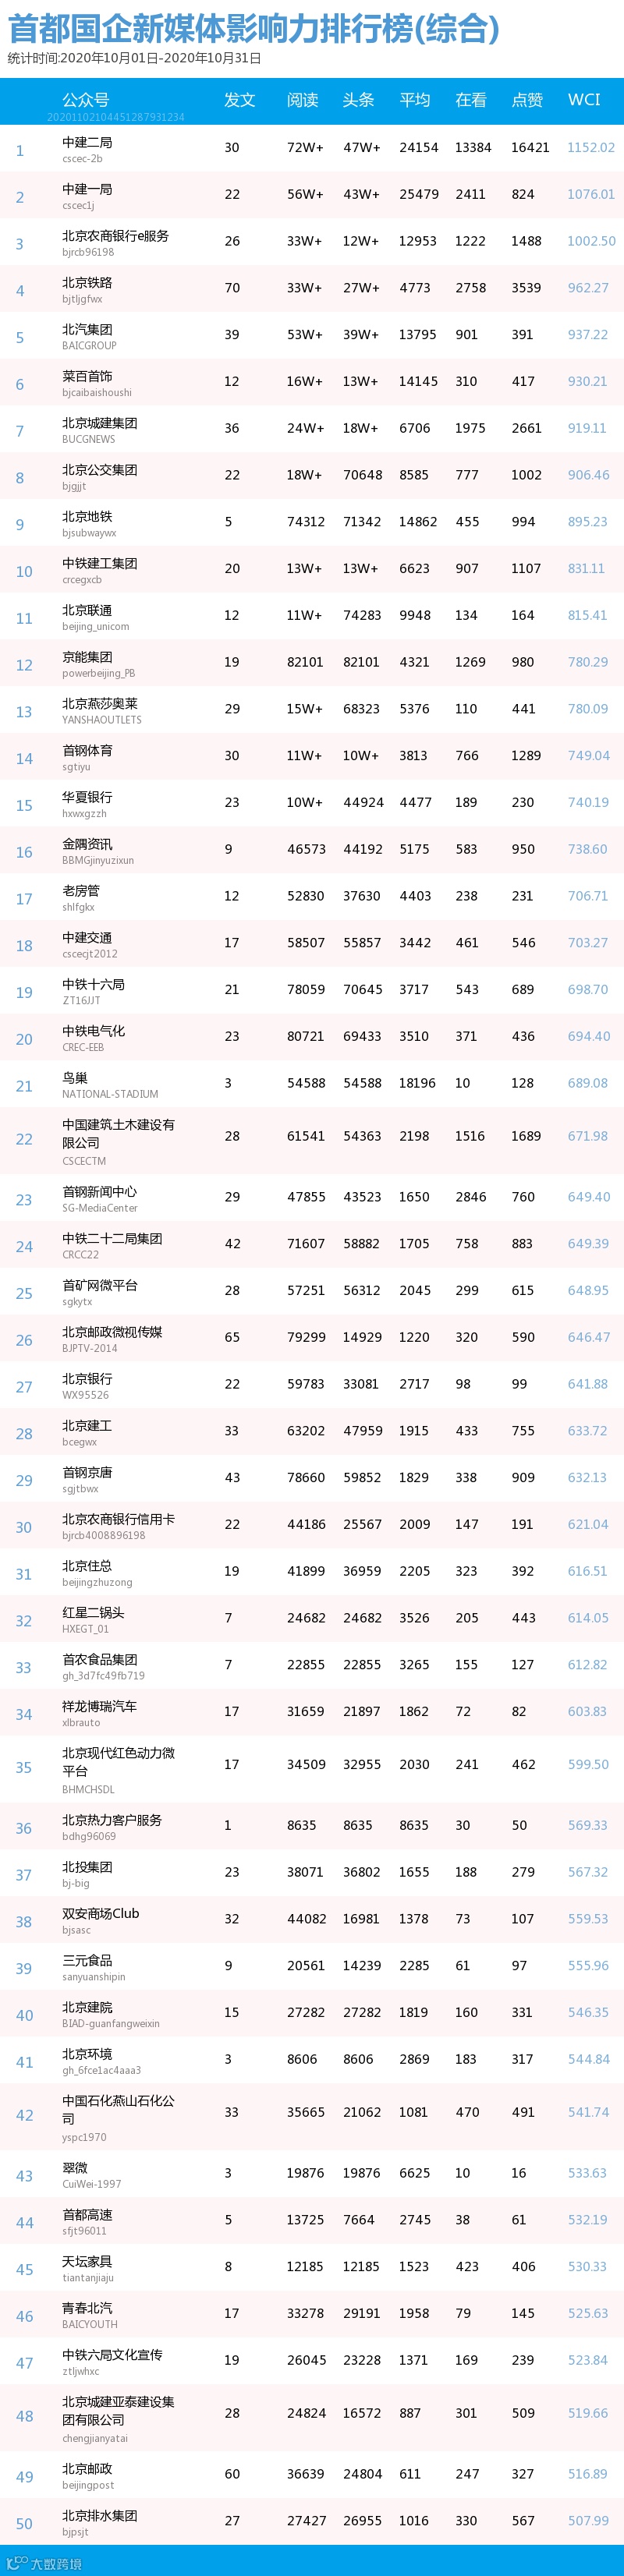Click the WCI value 648.95
The image size is (624, 2576).
click(x=588, y=1291)
